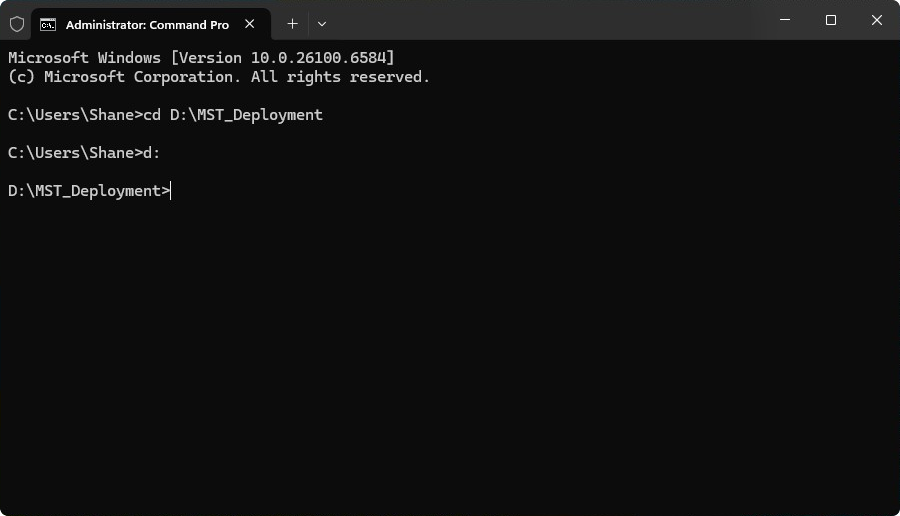Click the Microsoft Windows version line
The image size is (900, 516).
pyautogui.click(x=201, y=58)
